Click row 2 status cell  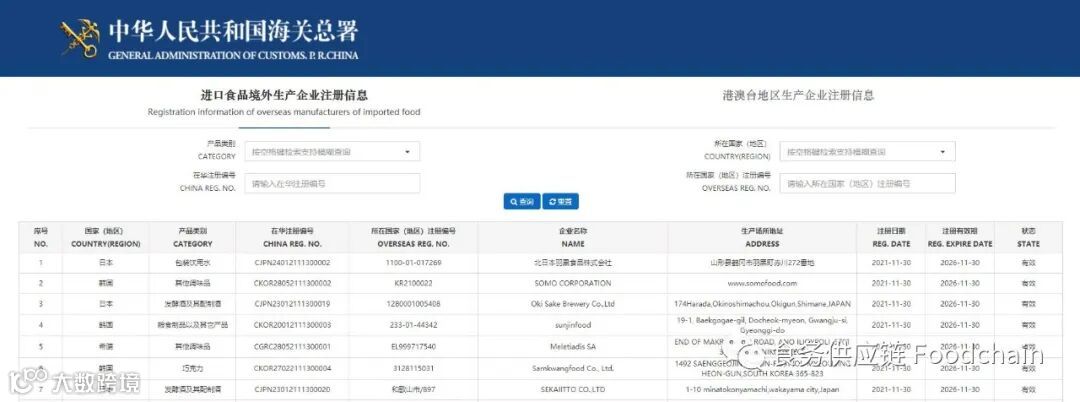coord(1028,283)
